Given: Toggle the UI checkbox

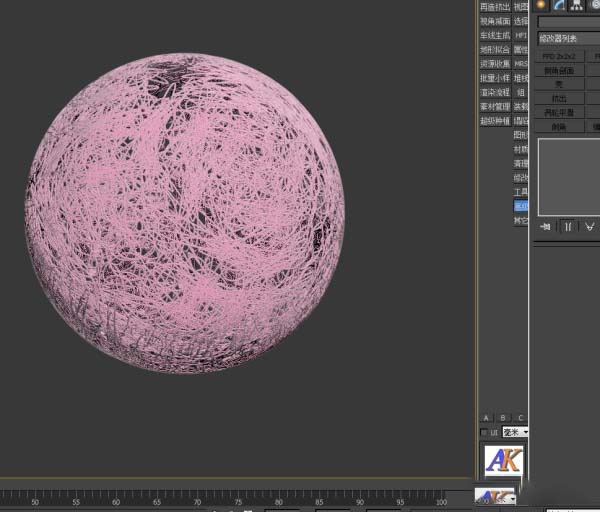Looking at the screenshot, I should pos(484,433).
